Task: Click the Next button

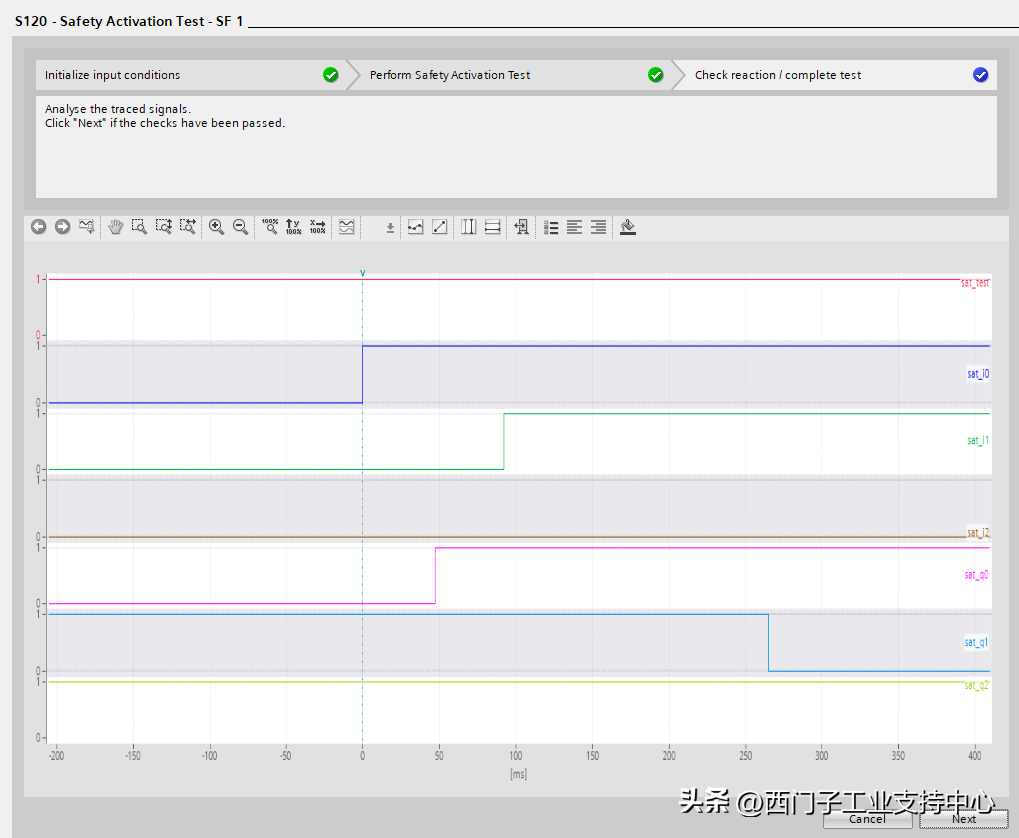Action: click(963, 819)
